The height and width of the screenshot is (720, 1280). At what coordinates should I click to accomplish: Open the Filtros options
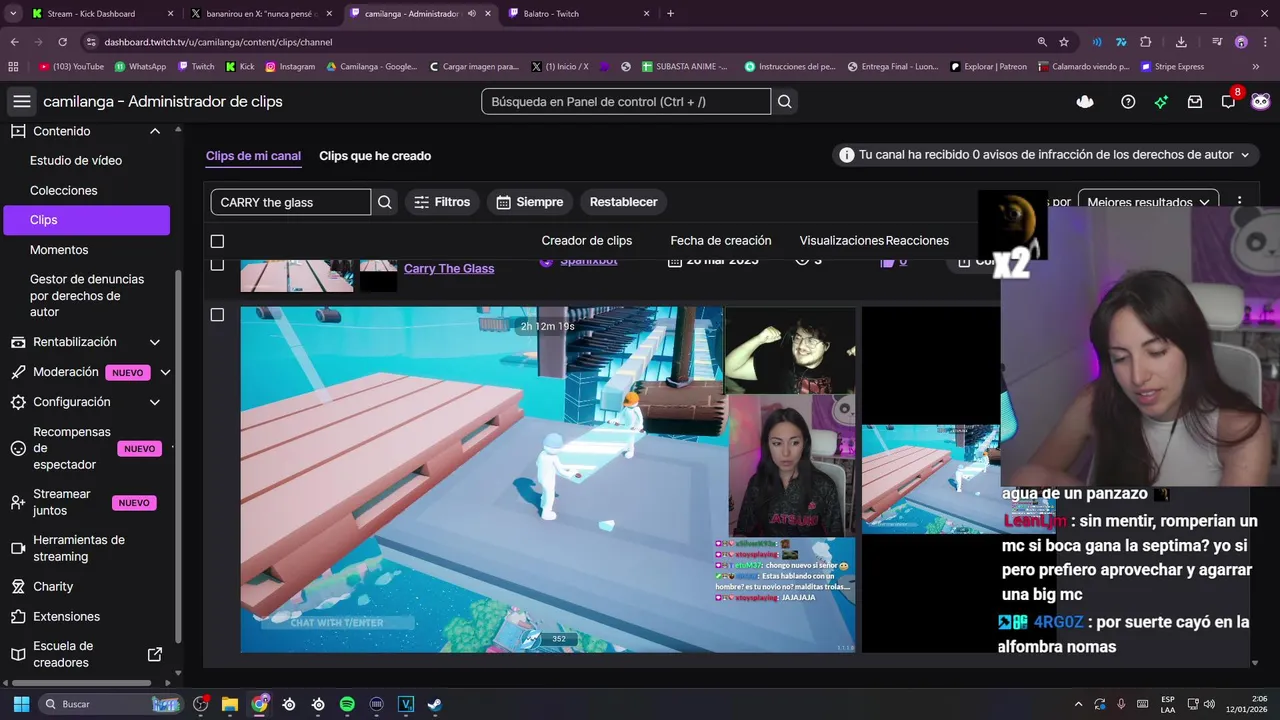(442, 202)
